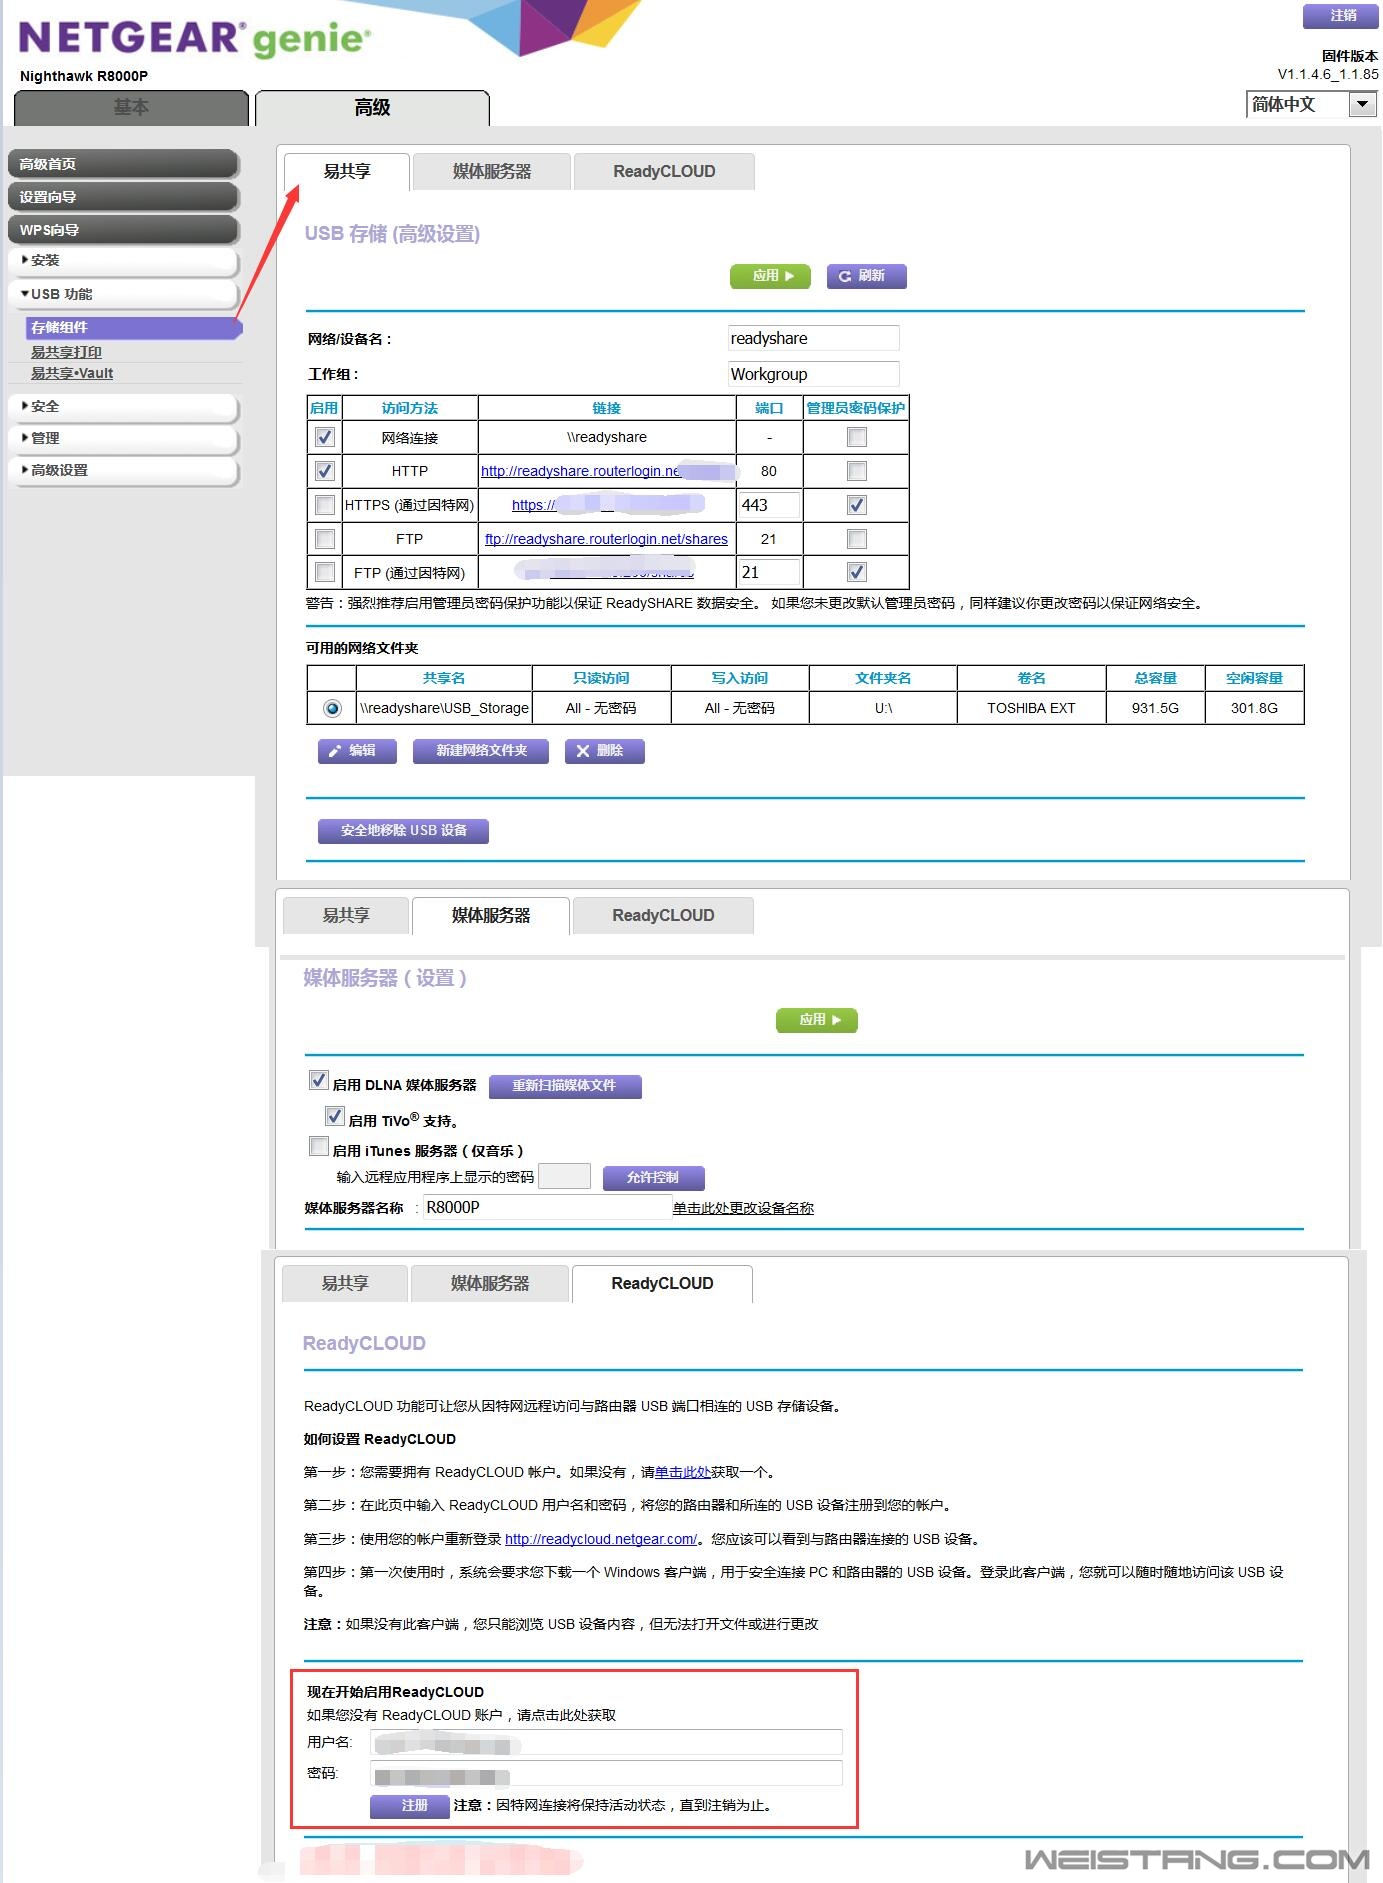Click the 媒体服务器名称 R8000P field
The height and width of the screenshot is (1883, 1383).
(x=547, y=1207)
